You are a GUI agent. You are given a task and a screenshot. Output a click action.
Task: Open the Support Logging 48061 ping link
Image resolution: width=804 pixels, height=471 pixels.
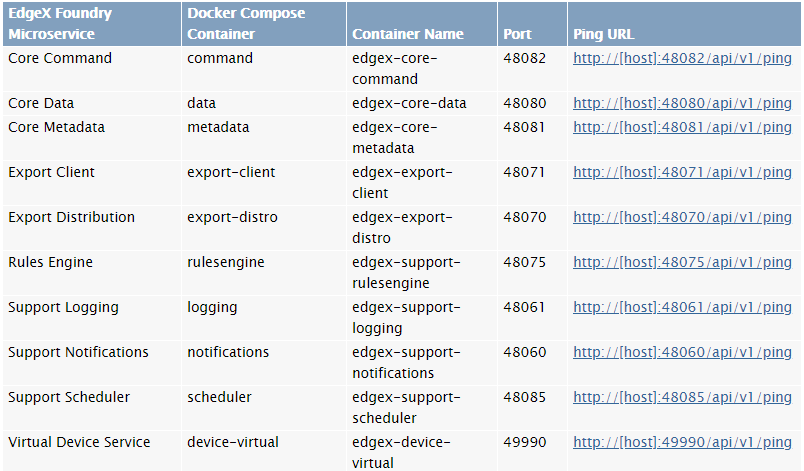[682, 308]
